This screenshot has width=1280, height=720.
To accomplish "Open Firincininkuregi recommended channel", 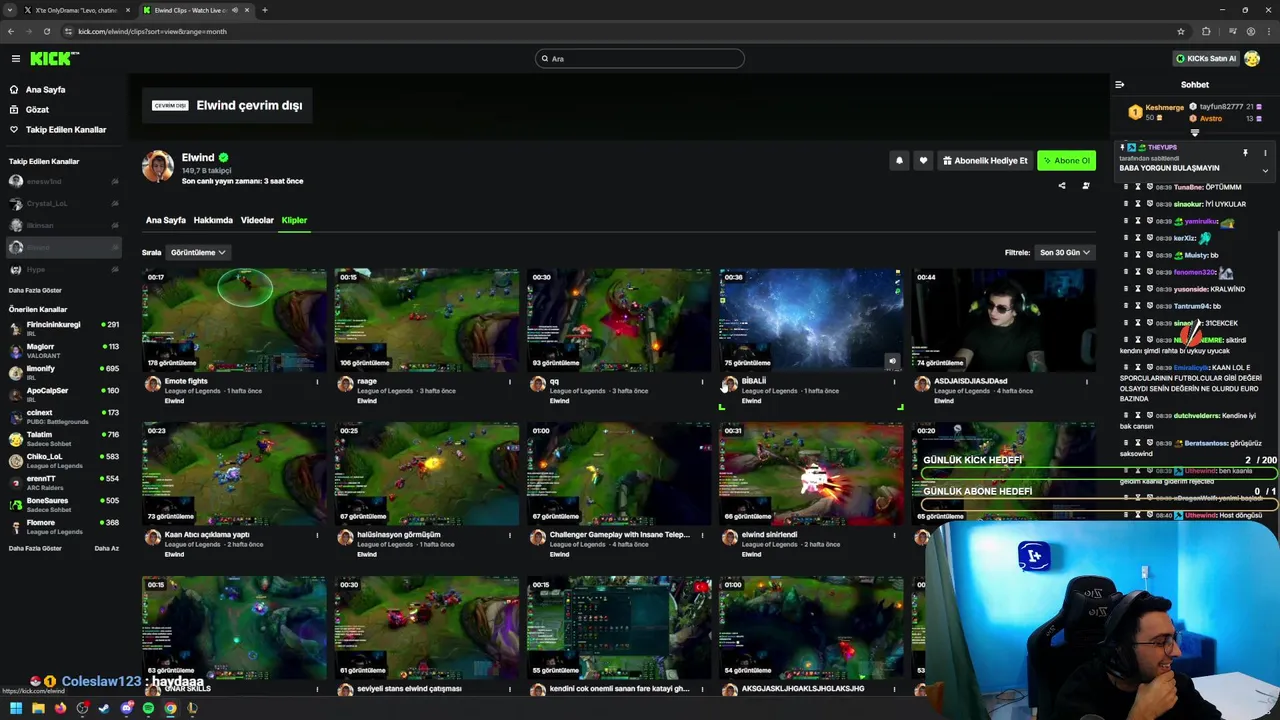I will coord(62,329).
